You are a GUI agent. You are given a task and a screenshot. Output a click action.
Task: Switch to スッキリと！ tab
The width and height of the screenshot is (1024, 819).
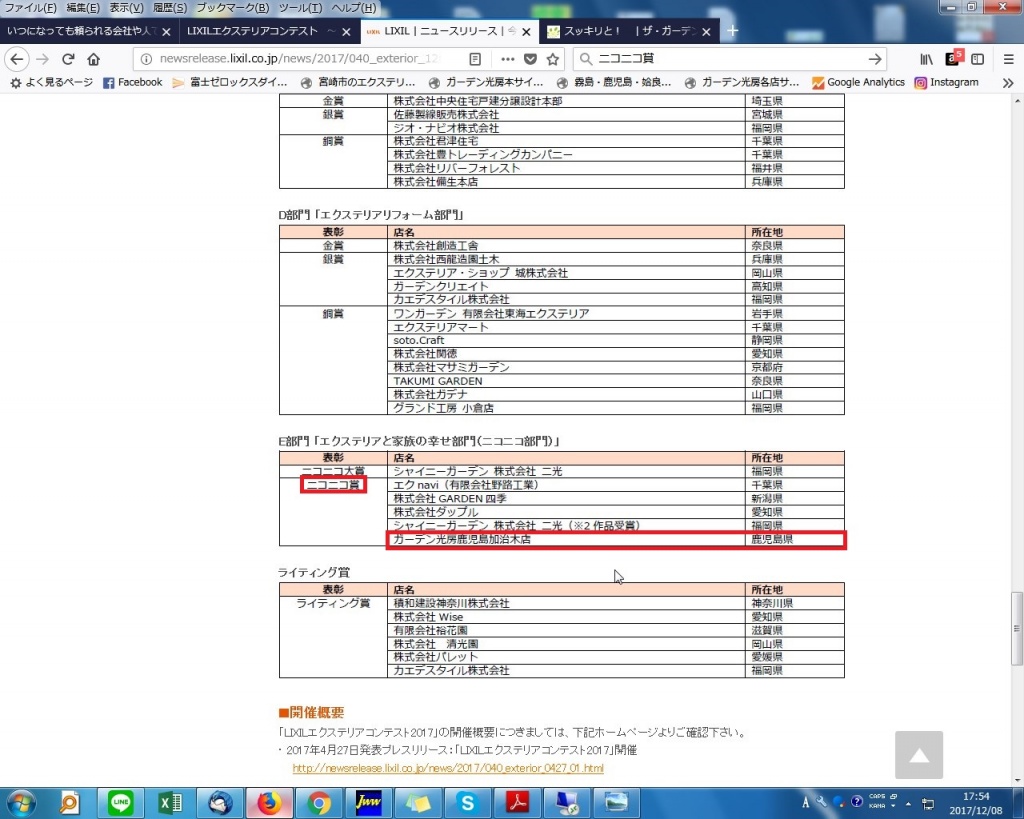tap(629, 31)
